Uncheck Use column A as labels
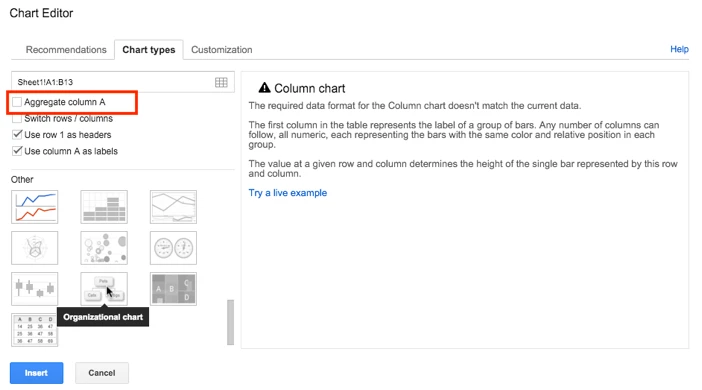This screenshot has height=390, width=702. (x=17, y=151)
